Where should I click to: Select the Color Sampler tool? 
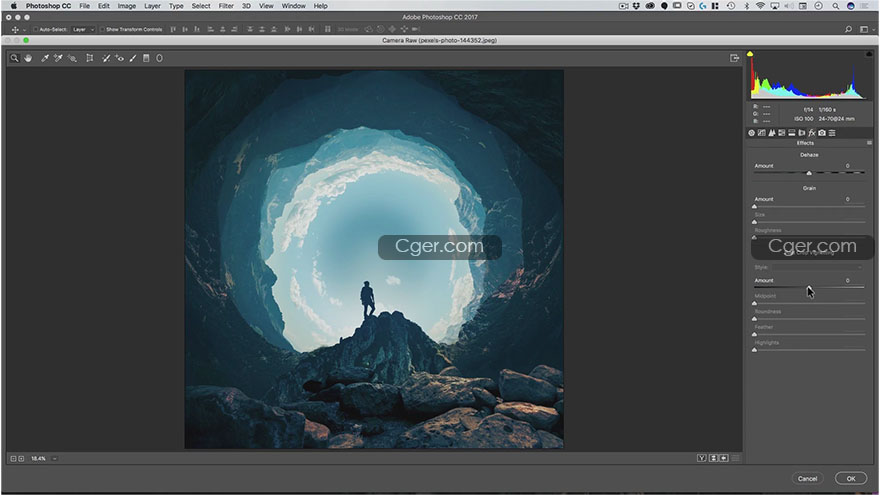click(58, 58)
